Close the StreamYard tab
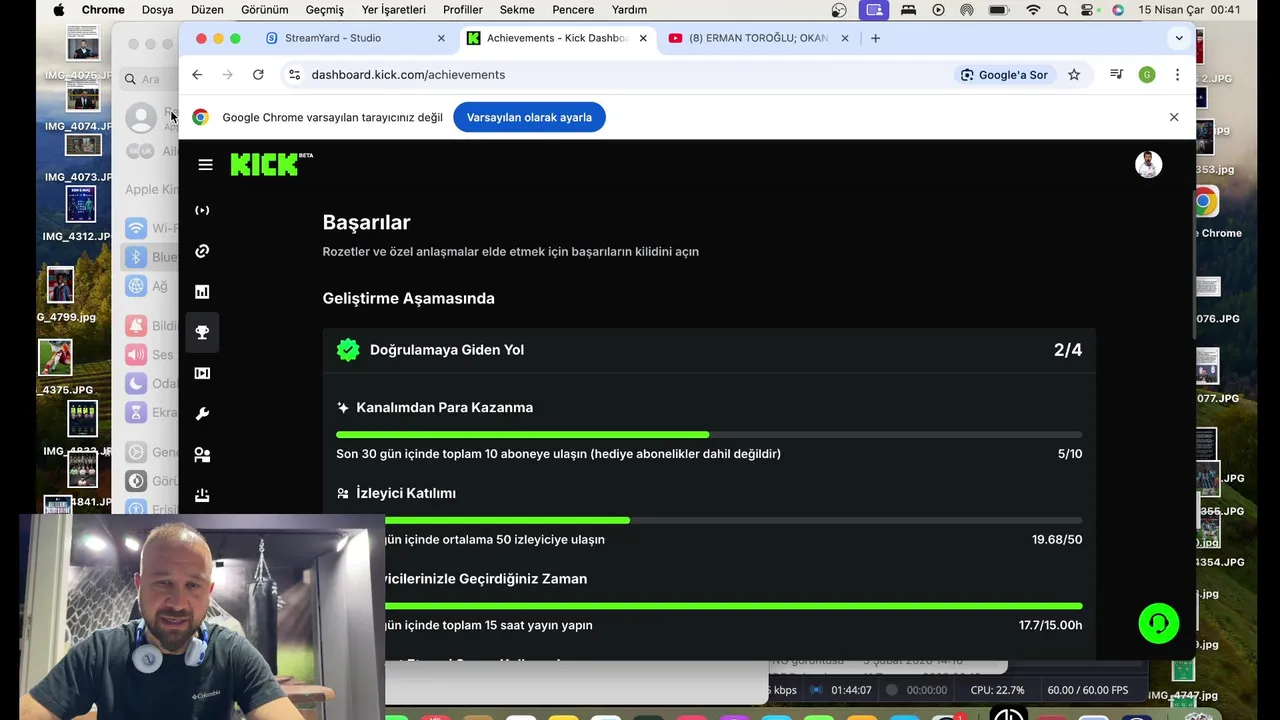Viewport: 1280px width, 720px height. coord(441,38)
